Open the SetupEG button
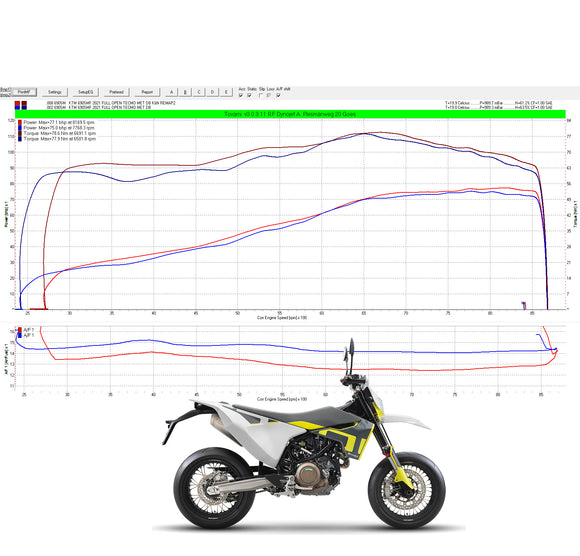 85,92
